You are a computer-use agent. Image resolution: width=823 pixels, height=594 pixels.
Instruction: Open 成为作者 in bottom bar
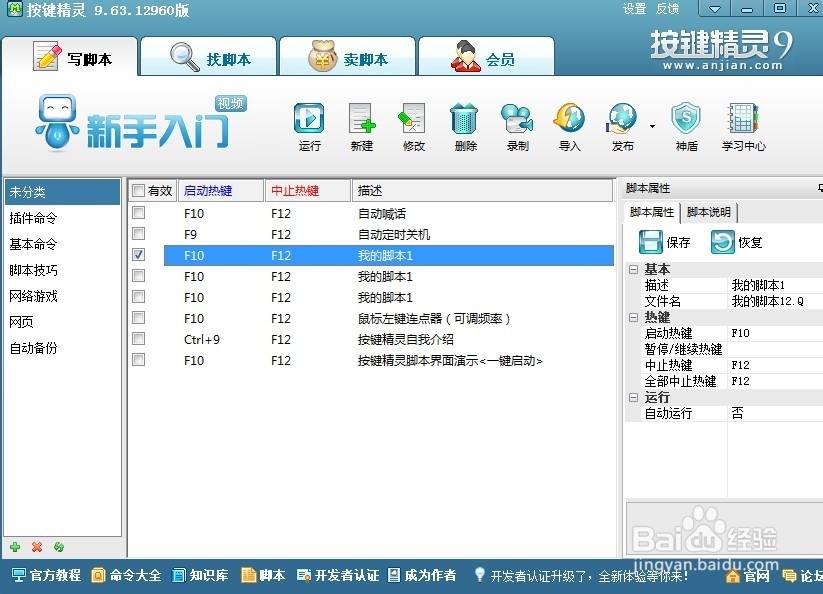(422, 576)
